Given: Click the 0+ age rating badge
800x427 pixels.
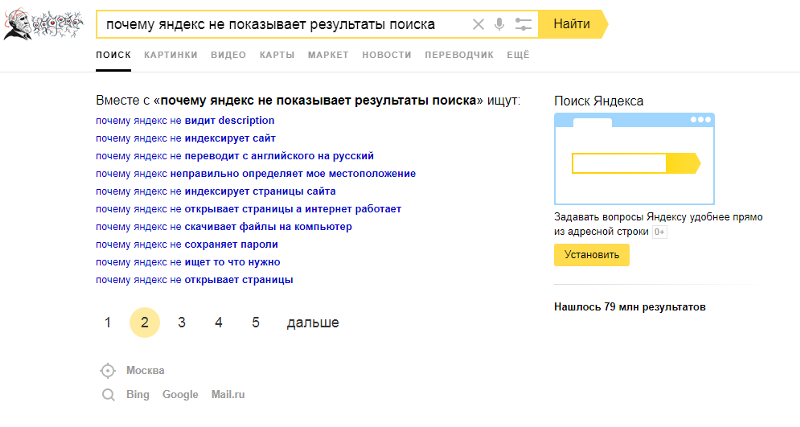Looking at the screenshot, I should pyautogui.click(x=659, y=232).
